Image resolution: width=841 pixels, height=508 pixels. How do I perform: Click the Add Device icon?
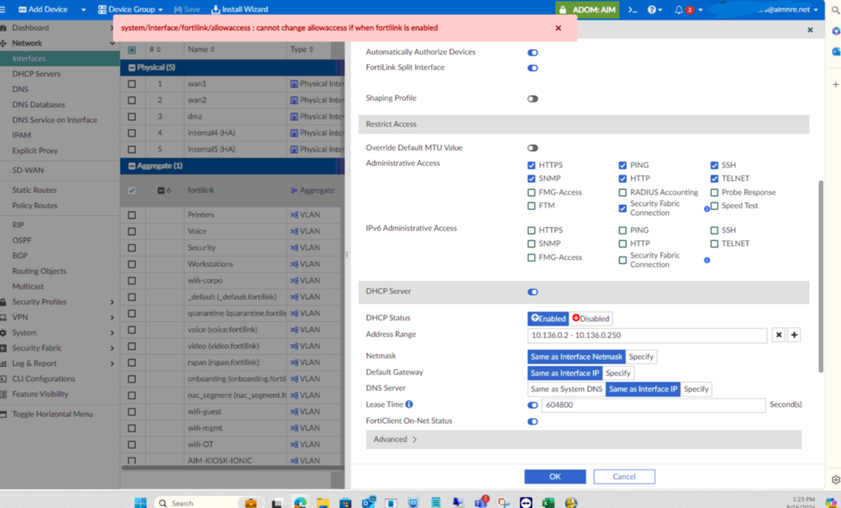[23, 9]
